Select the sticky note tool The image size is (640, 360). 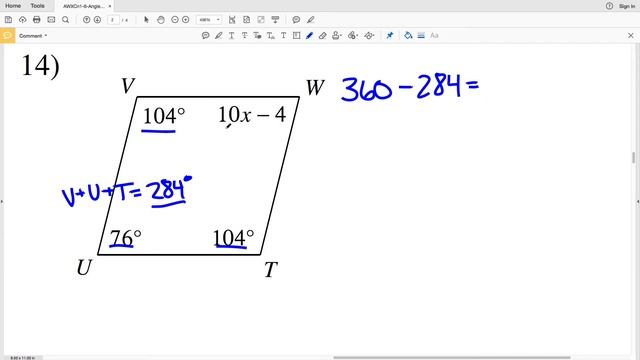click(x=206, y=36)
